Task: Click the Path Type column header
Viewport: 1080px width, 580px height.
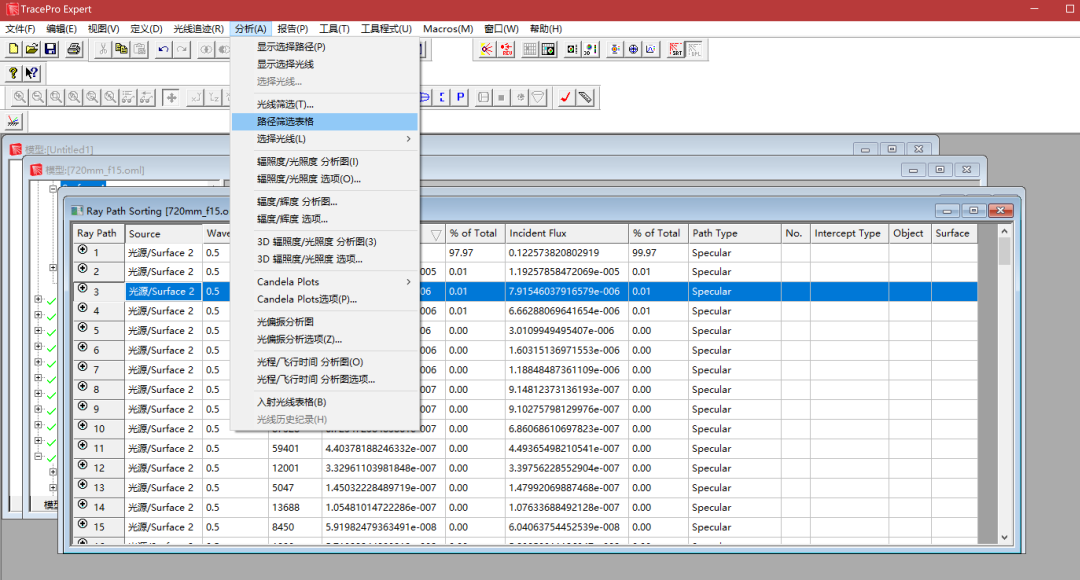Action: (734, 234)
